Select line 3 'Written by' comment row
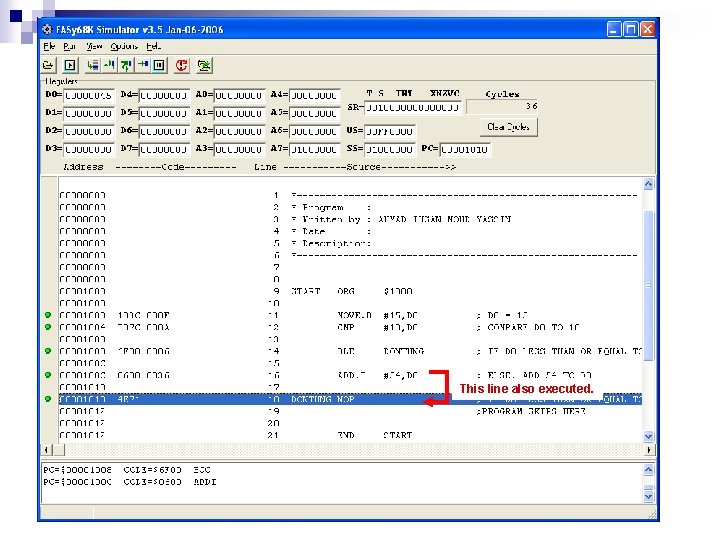 click(350, 219)
